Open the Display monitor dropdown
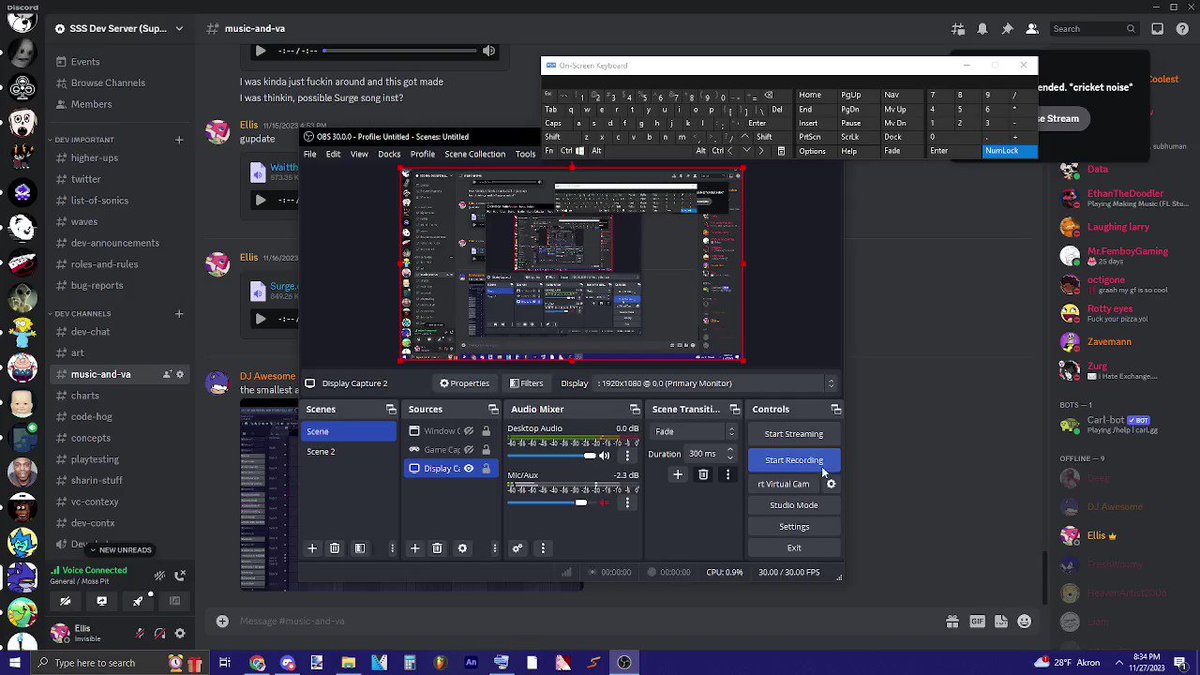 click(x=716, y=383)
